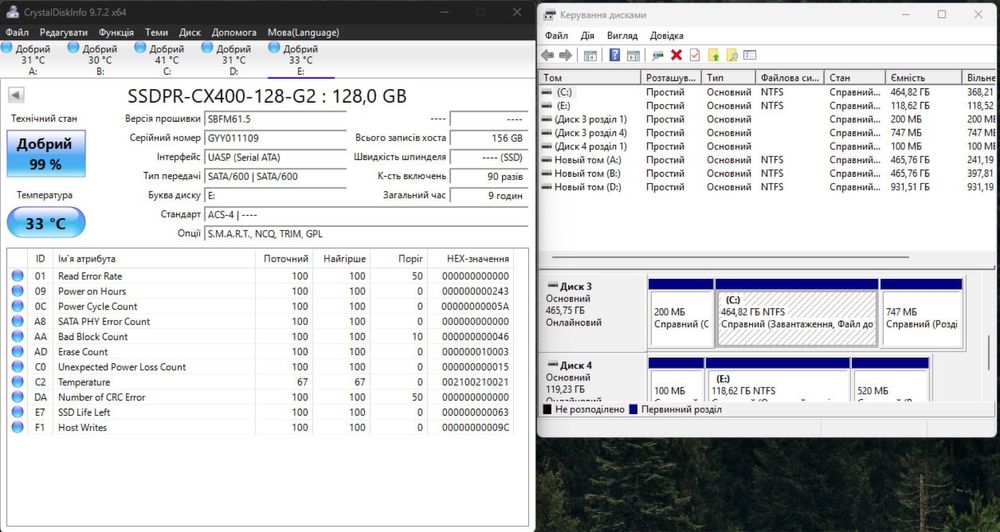Click the Back arrow in Disk Management toolbar
The width and height of the screenshot is (1000, 532).
[x=547, y=55]
